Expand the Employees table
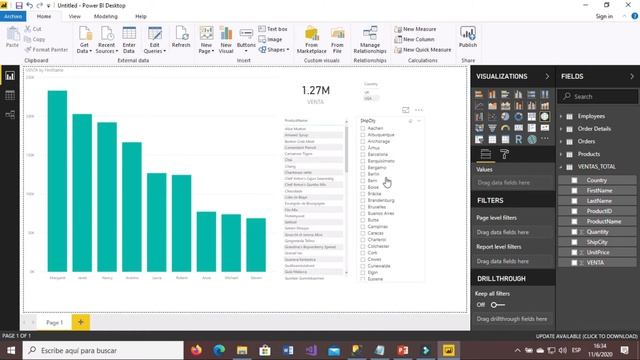This screenshot has width=640, height=360. click(x=561, y=116)
